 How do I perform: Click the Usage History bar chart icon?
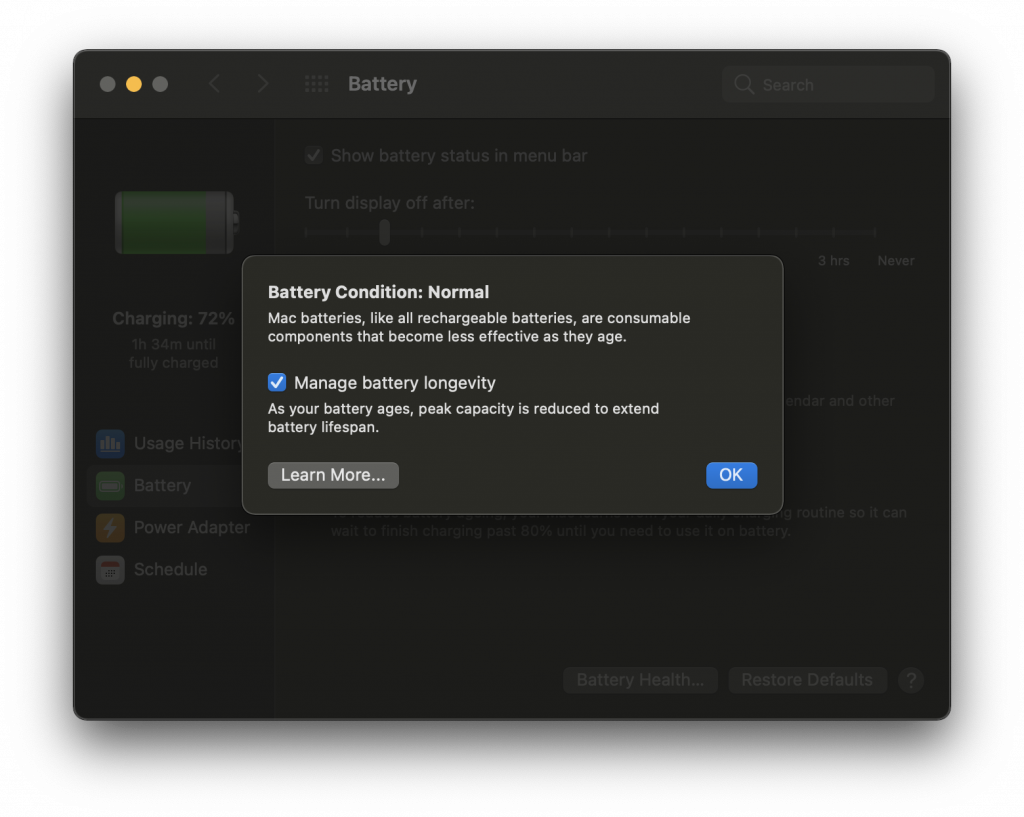110,443
